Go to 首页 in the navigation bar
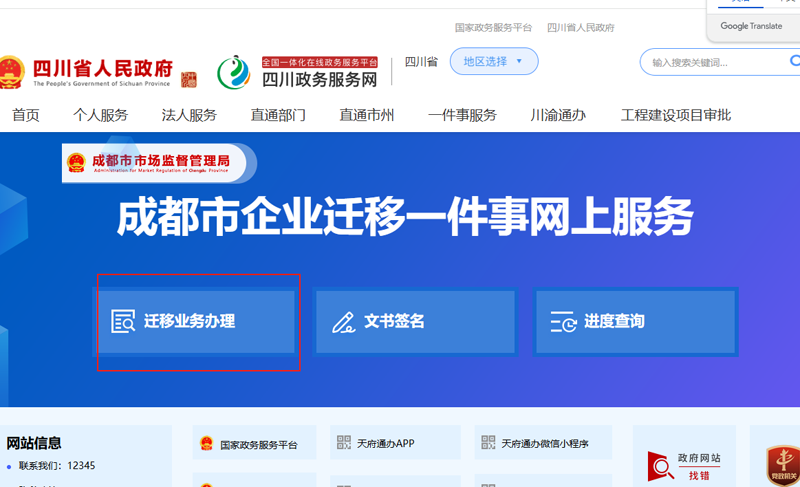 26,115
